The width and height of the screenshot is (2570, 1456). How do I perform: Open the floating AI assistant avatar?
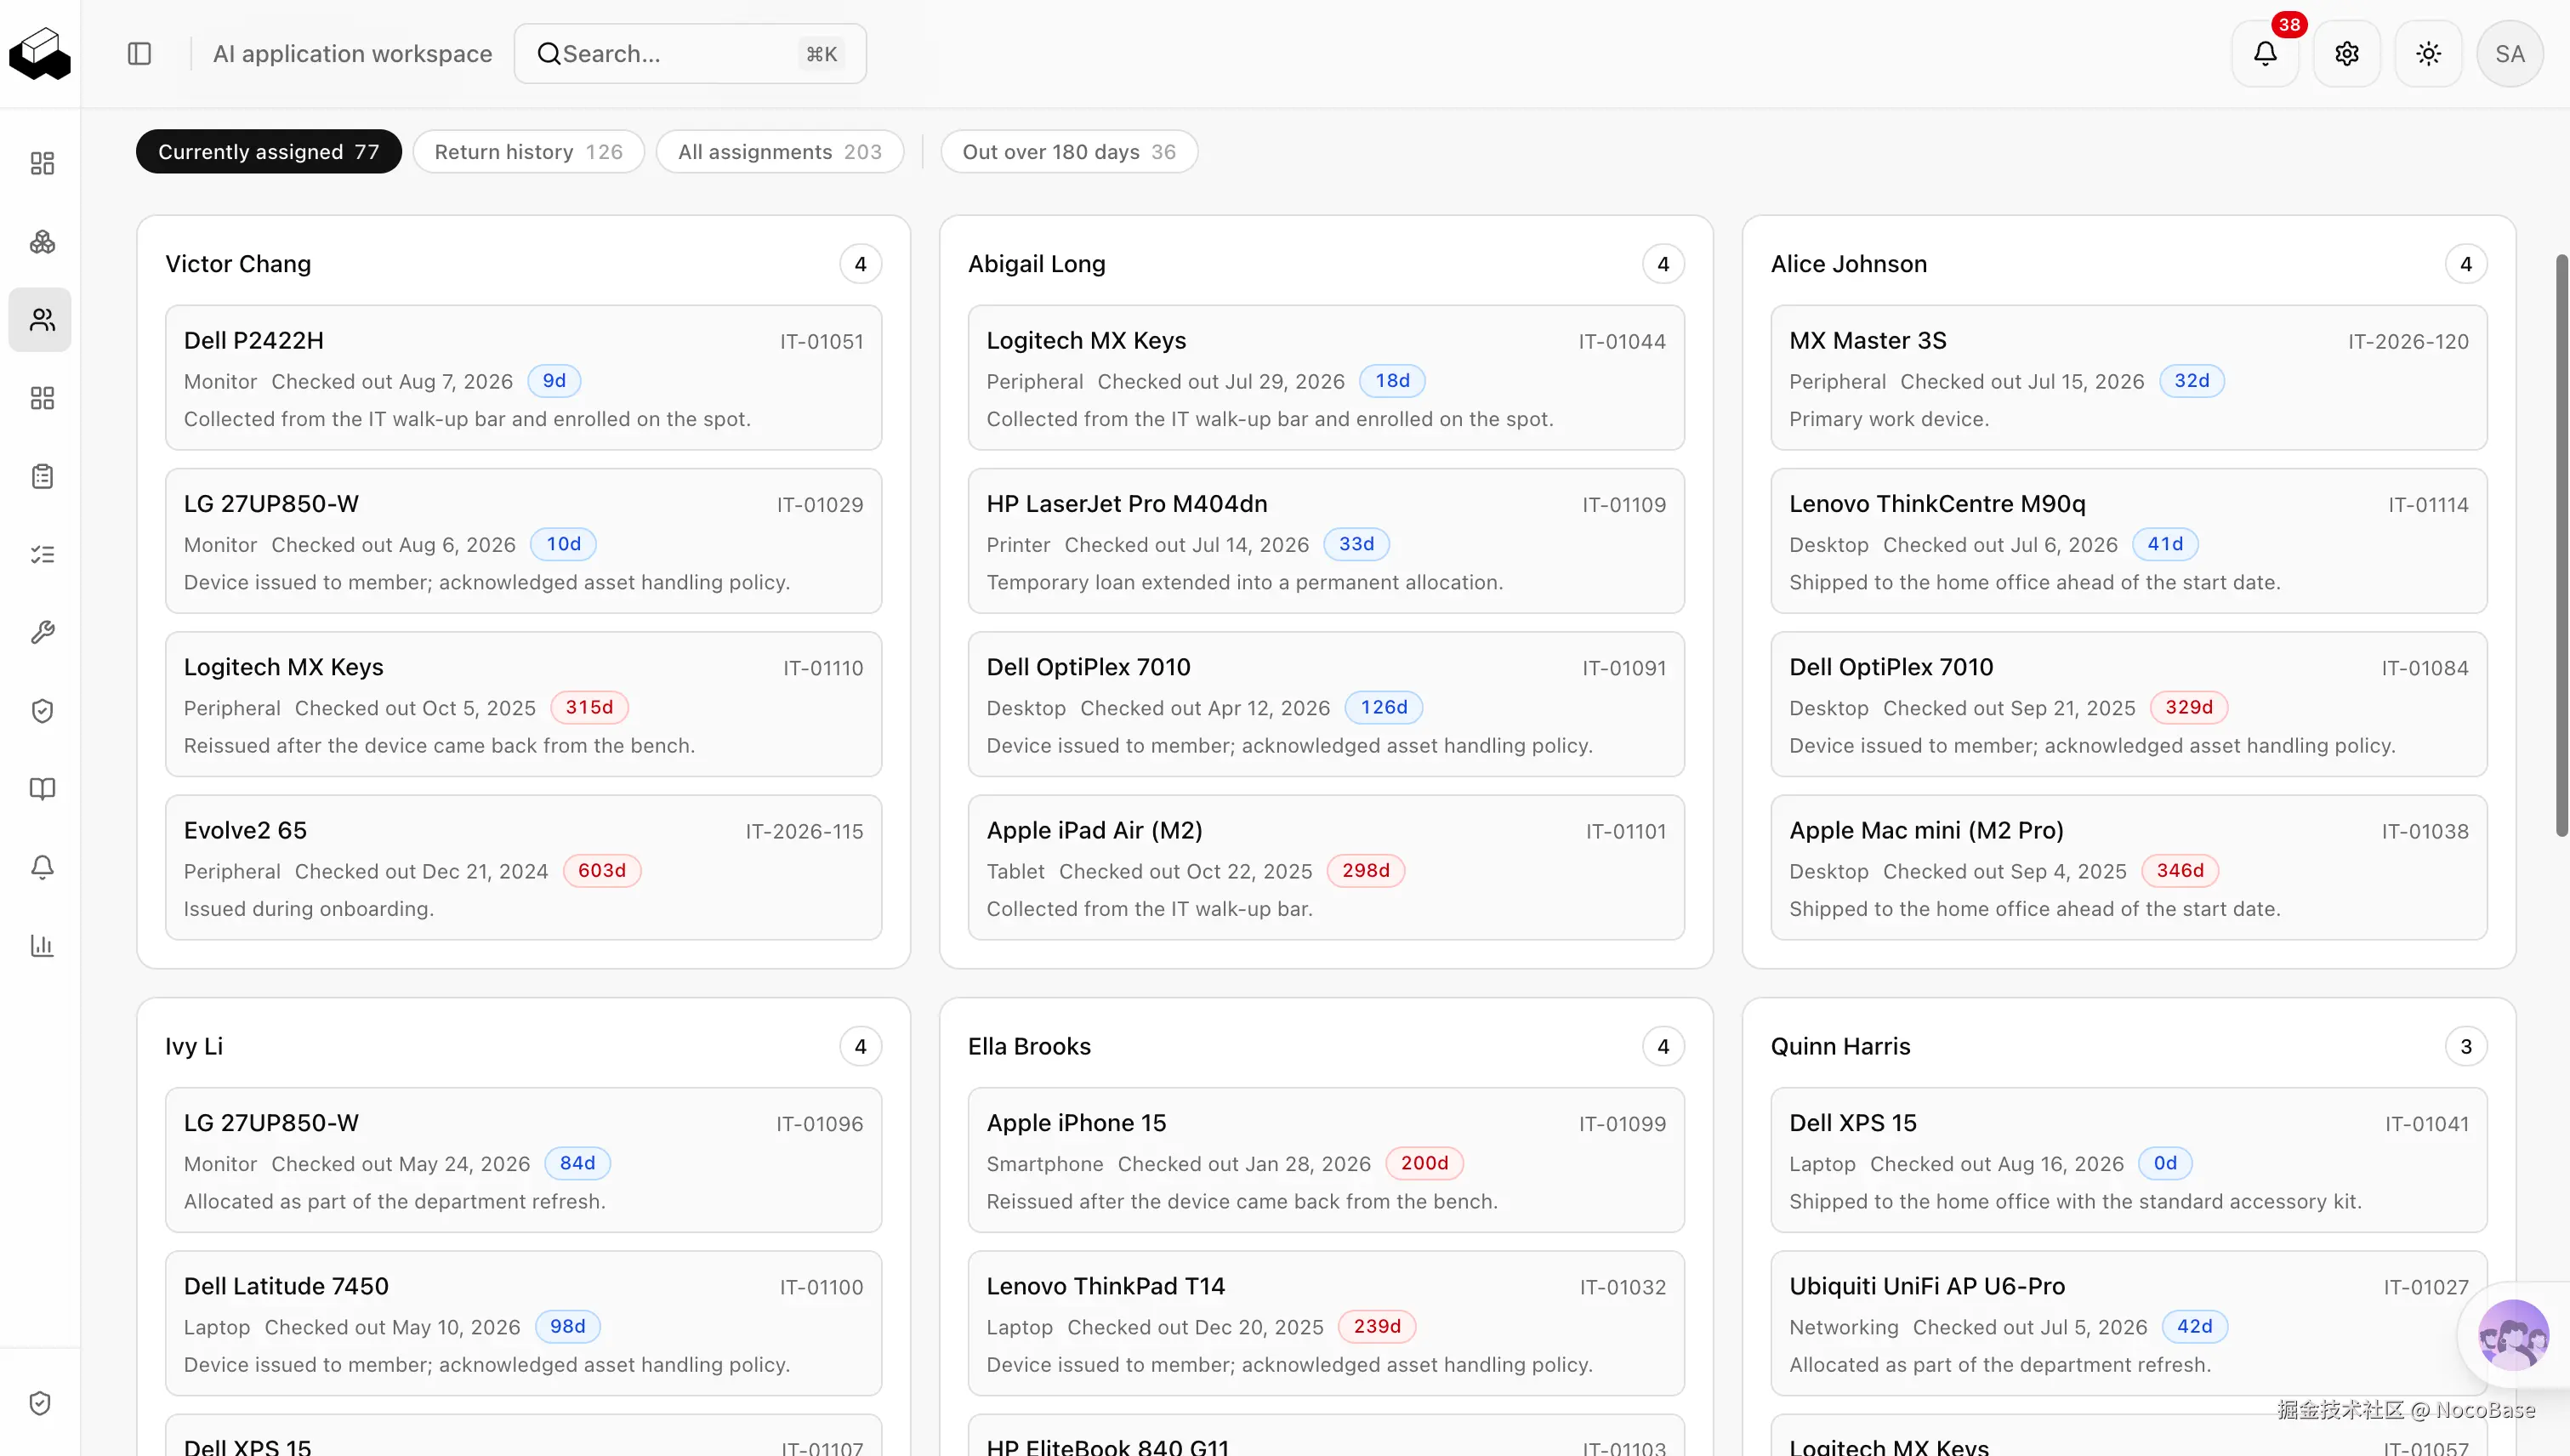coord(2513,1335)
